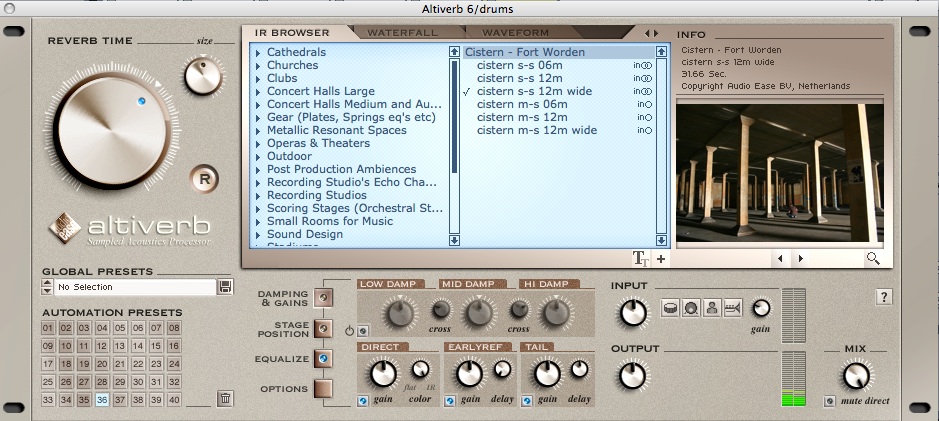Select the snare drum input test sound
939x421 pixels.
click(670, 308)
